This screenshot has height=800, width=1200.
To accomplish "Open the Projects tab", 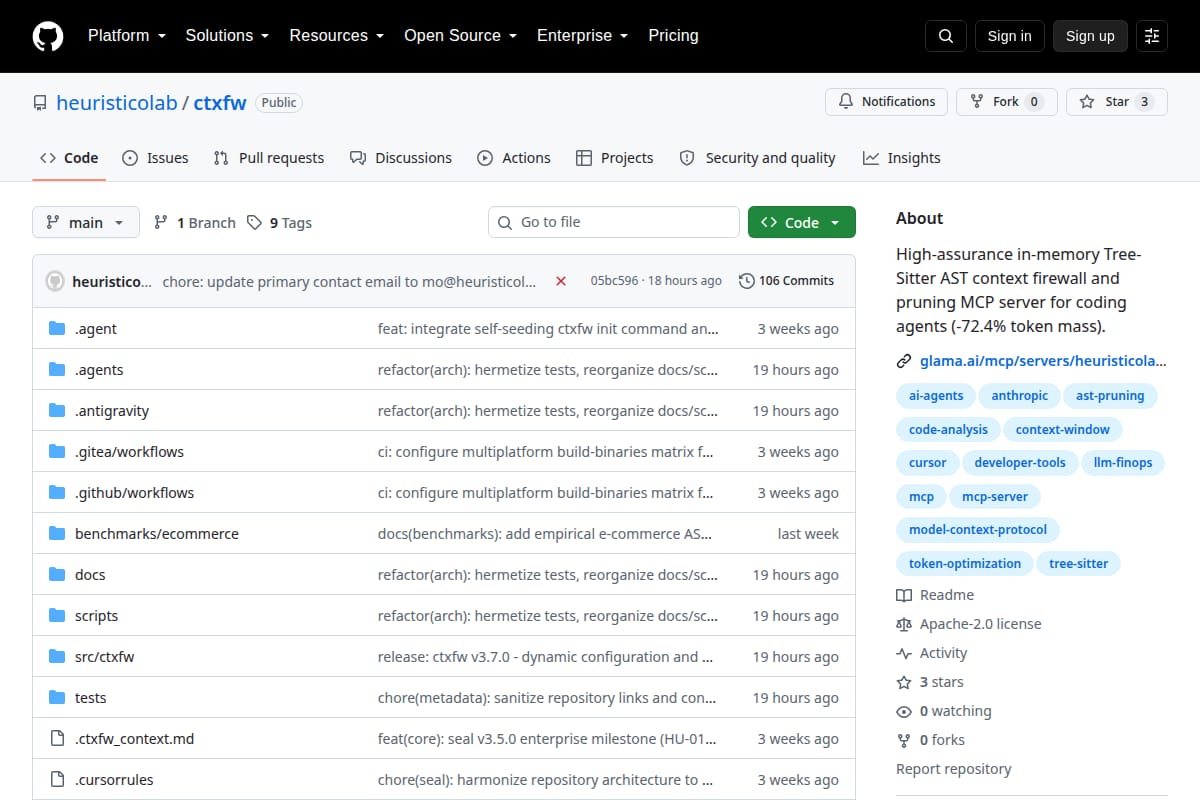I will (x=615, y=158).
